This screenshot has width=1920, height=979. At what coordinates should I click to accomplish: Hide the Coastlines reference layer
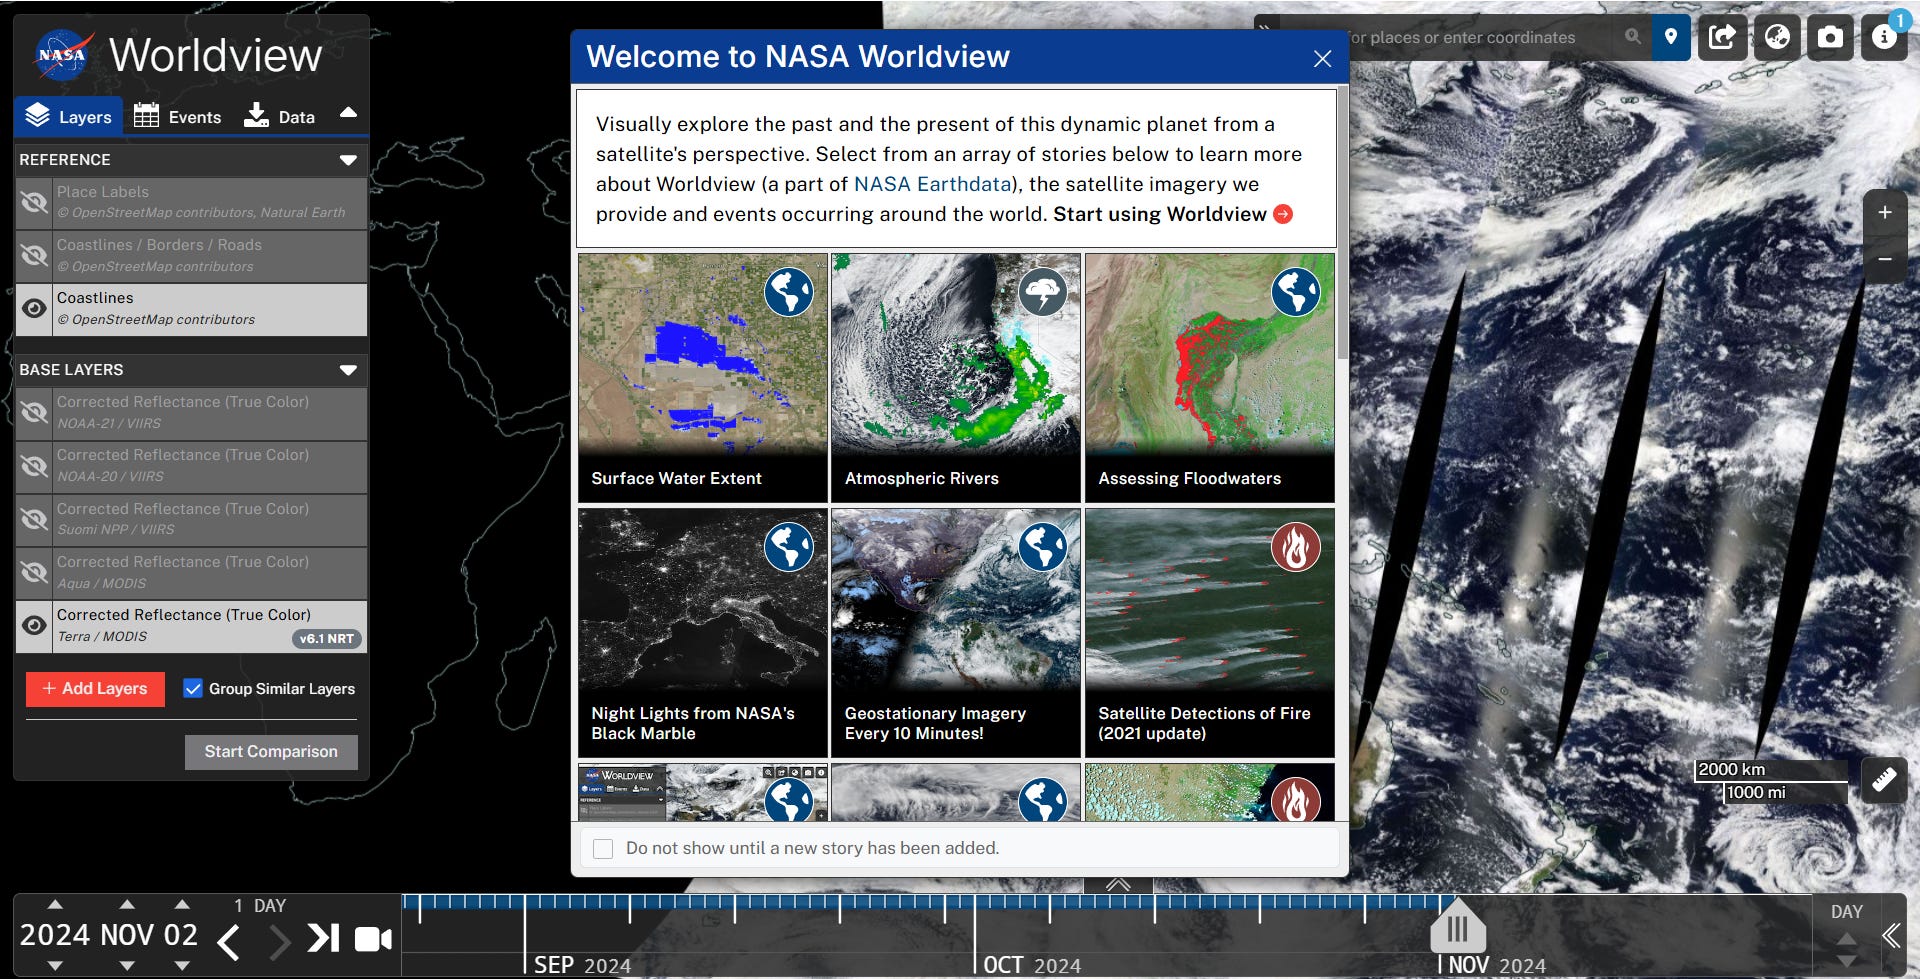point(34,309)
